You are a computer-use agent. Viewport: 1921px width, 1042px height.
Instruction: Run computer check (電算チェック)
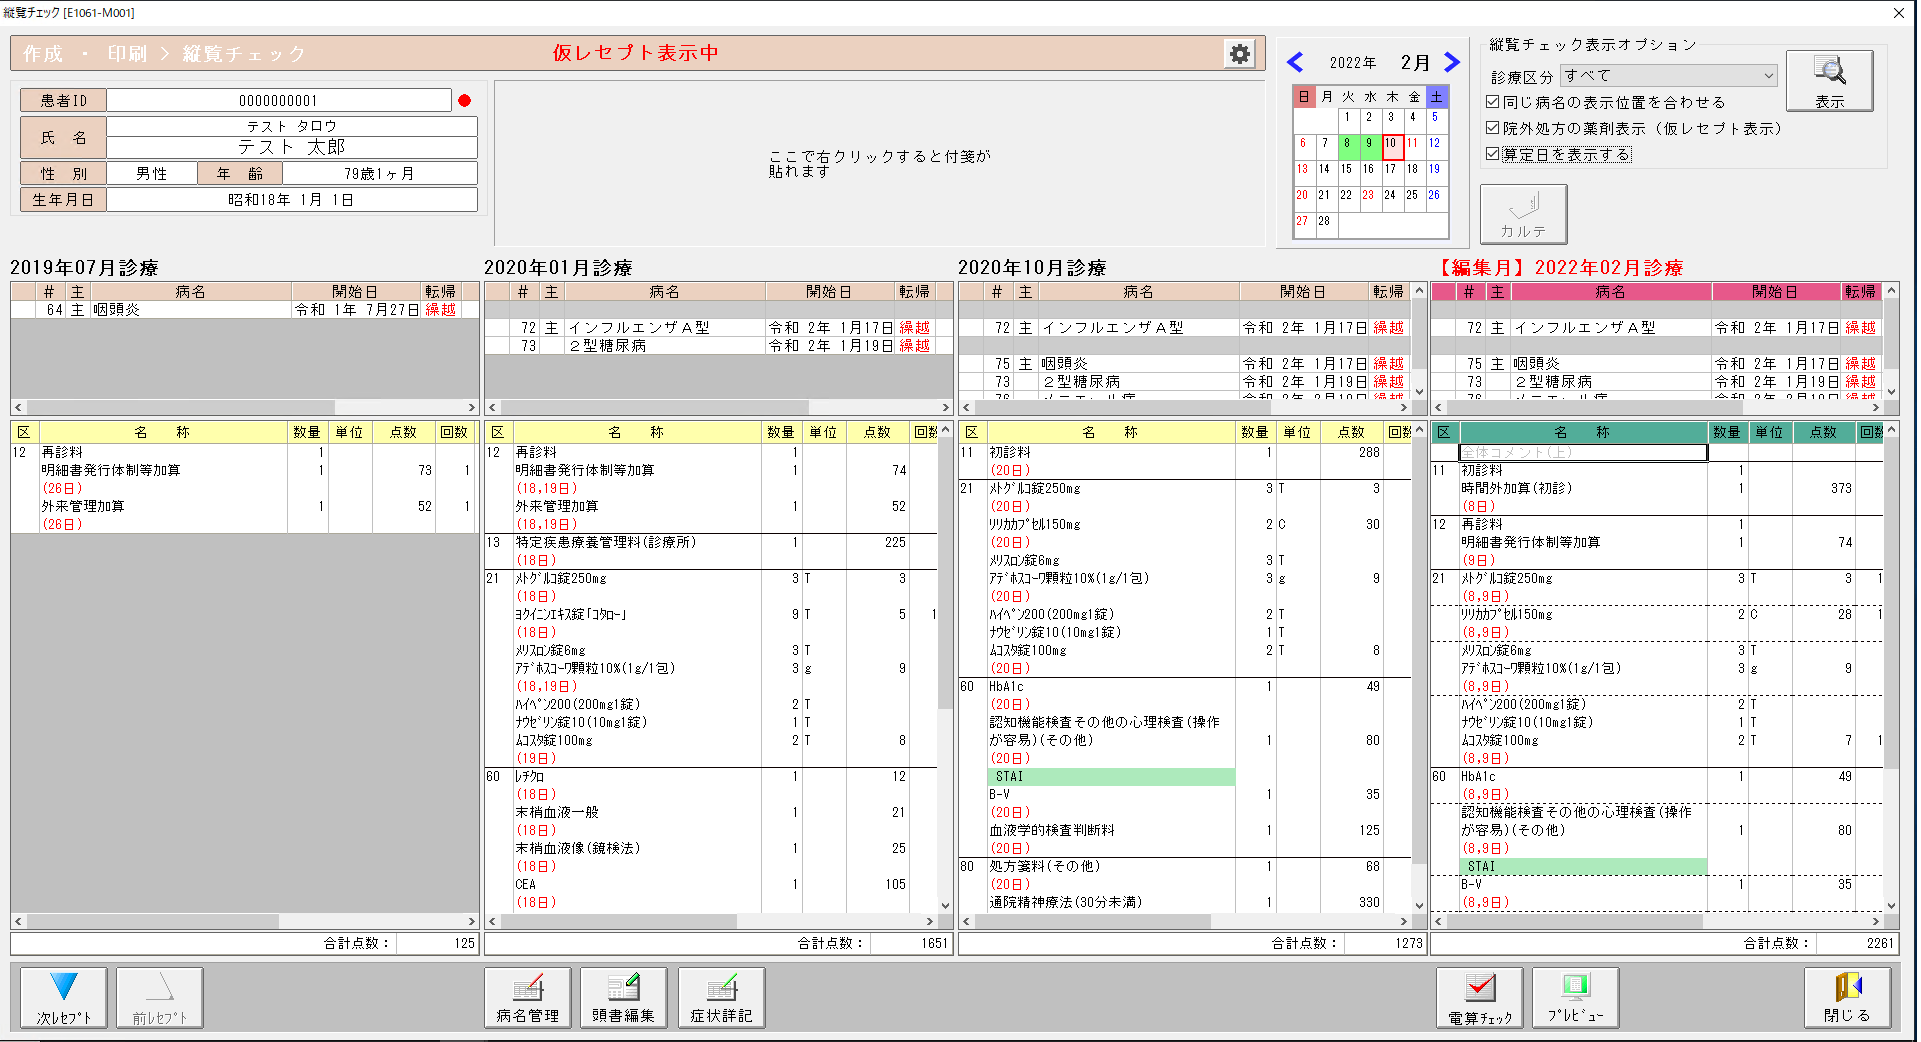(1479, 997)
